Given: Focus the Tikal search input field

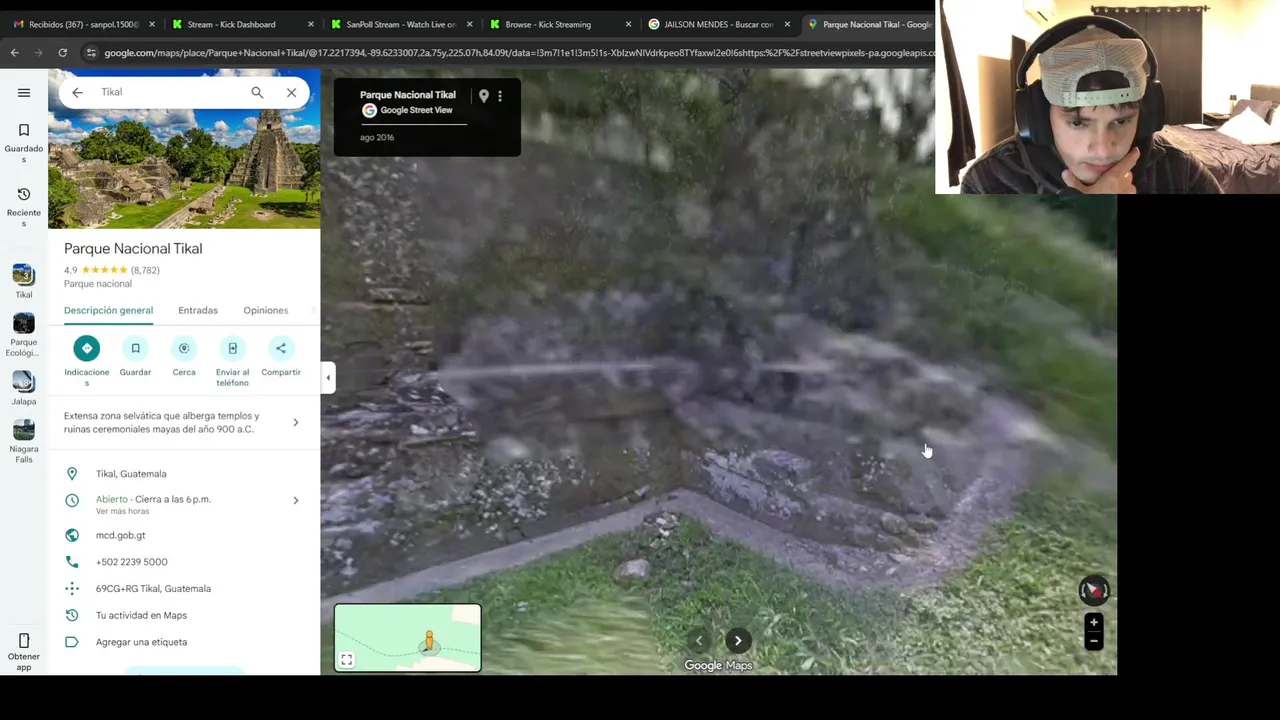Looking at the screenshot, I should (x=170, y=92).
